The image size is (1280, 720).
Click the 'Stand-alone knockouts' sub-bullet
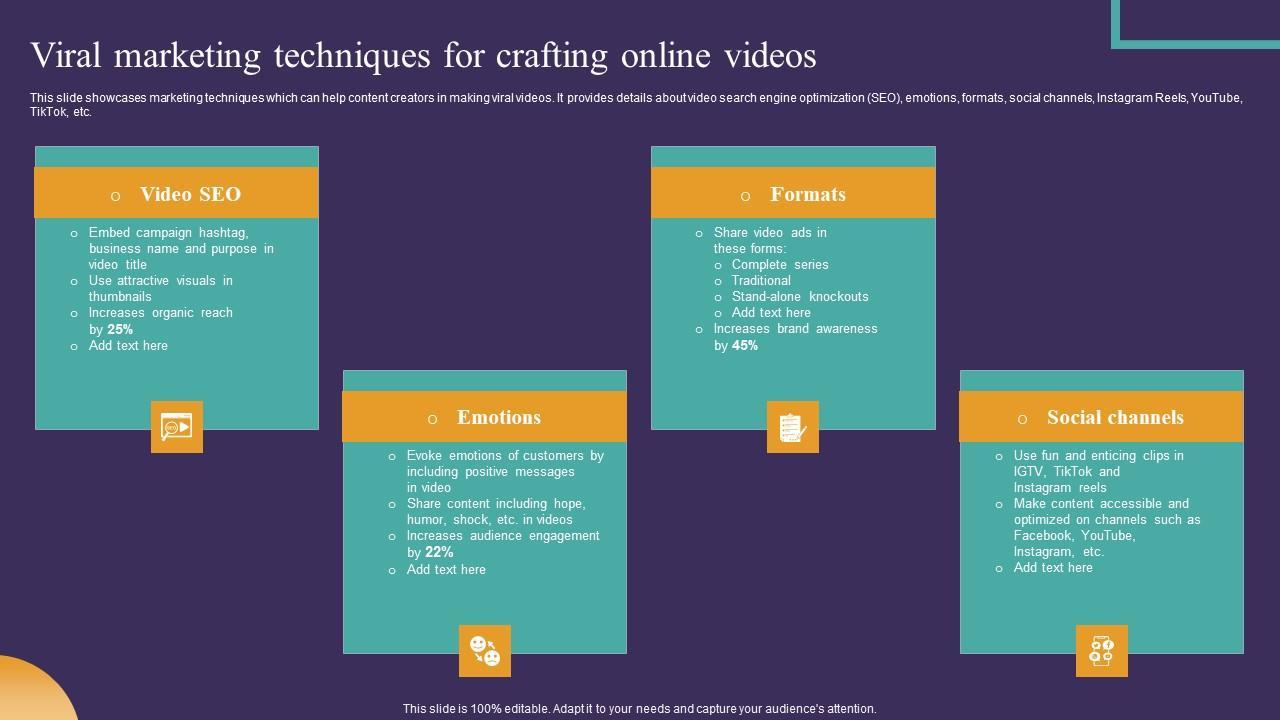(800, 296)
